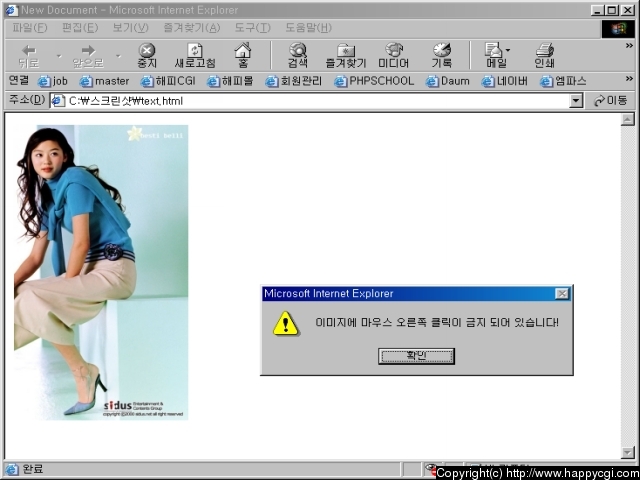Click the woman photo on the page
The height and width of the screenshot is (480, 640).
[101, 272]
